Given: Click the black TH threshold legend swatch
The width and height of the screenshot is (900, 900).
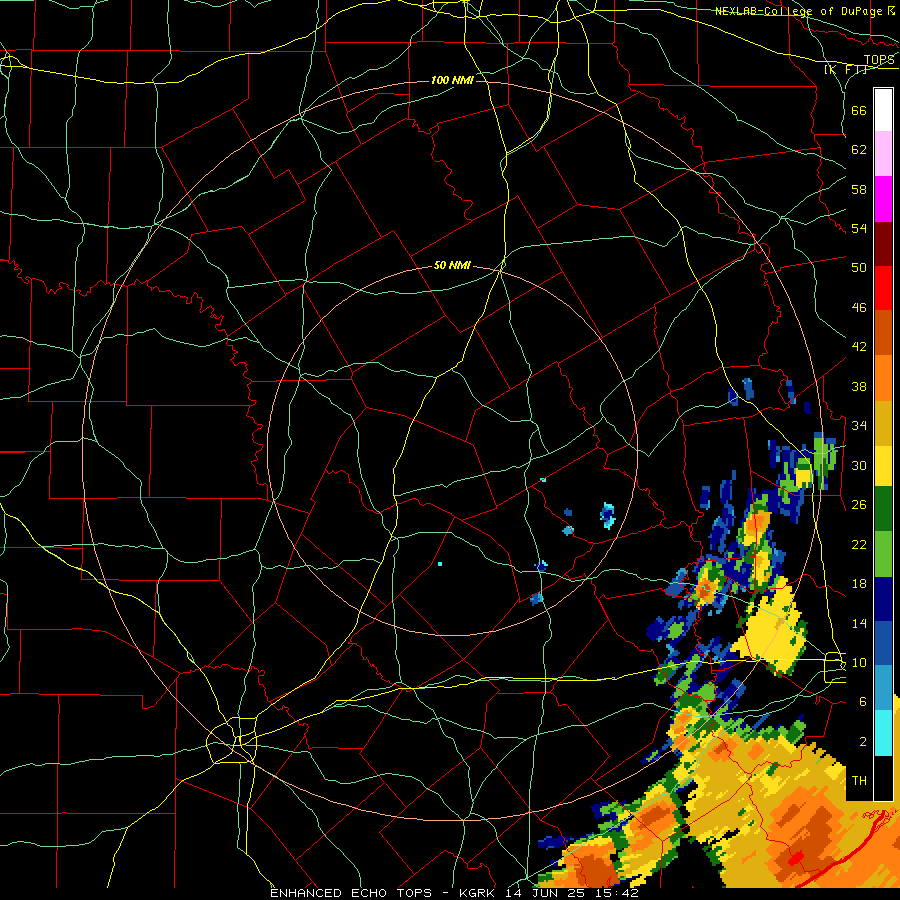Looking at the screenshot, I should 883,778.
